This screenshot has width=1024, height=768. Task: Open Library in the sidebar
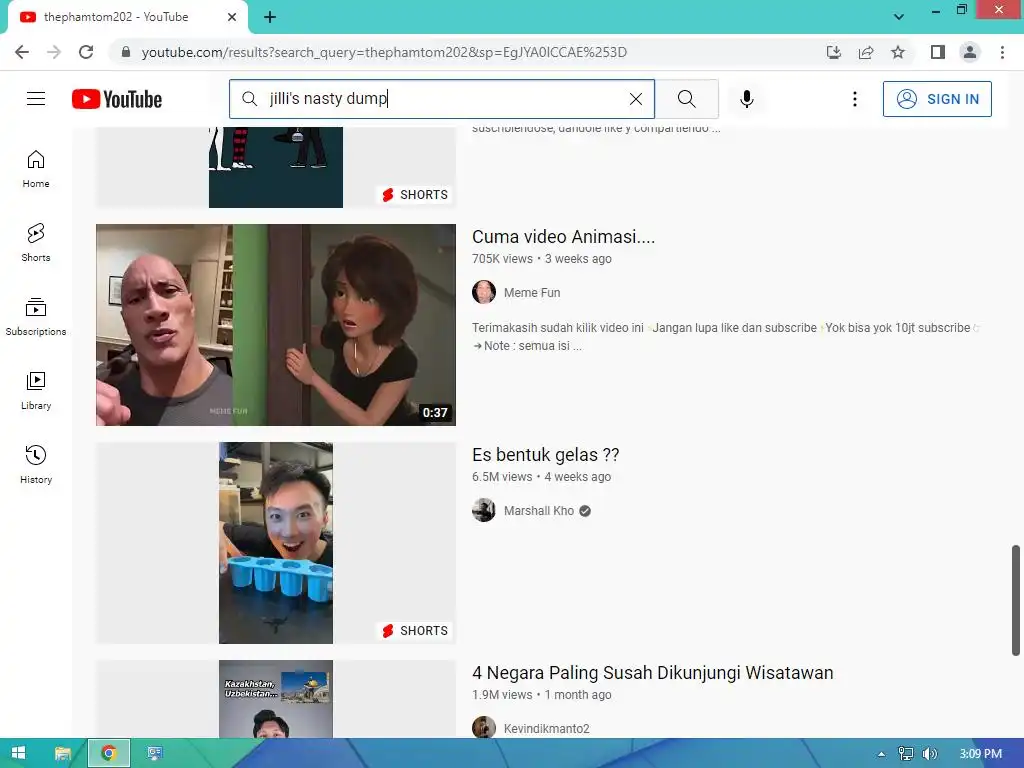point(36,391)
